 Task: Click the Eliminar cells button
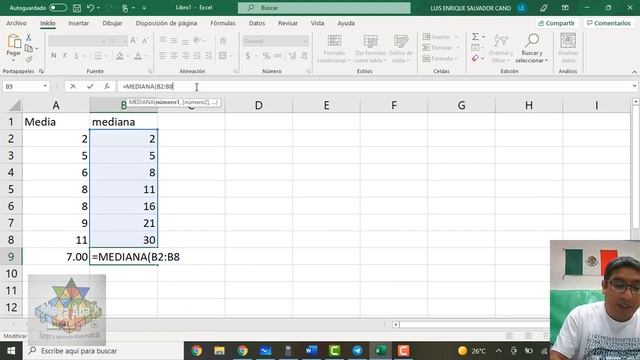coord(441,48)
